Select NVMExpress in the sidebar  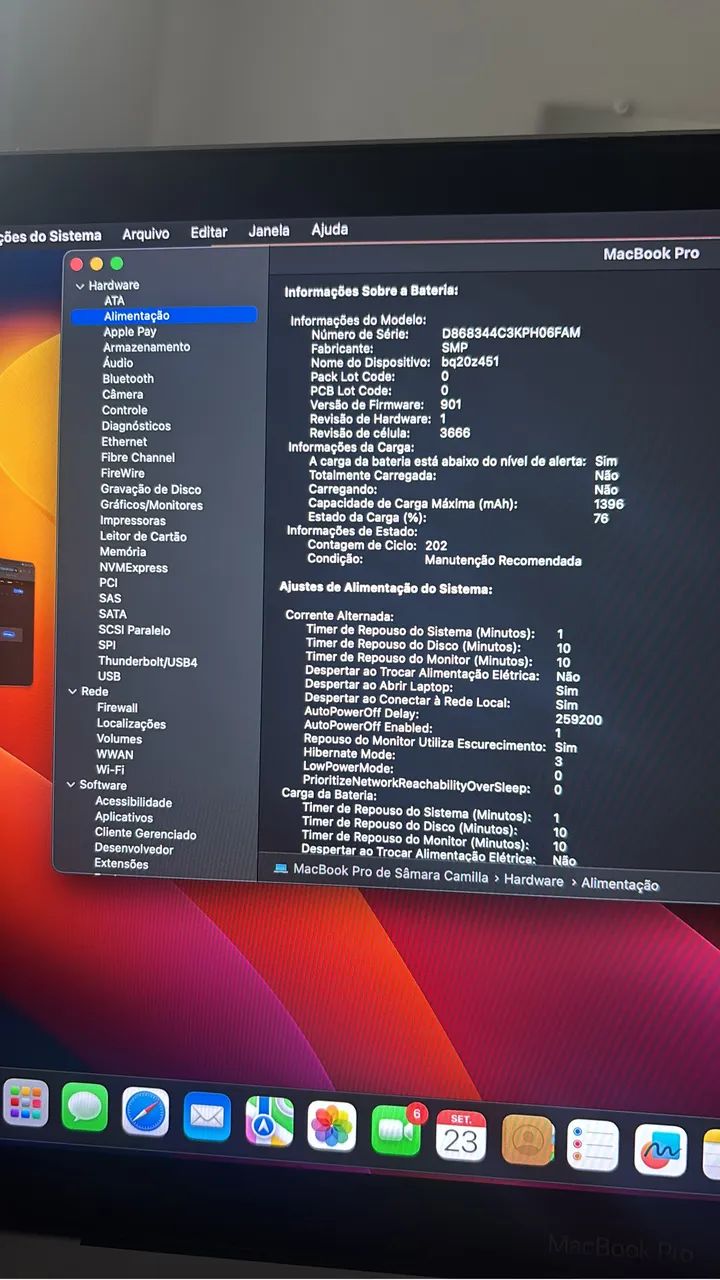[x=134, y=567]
